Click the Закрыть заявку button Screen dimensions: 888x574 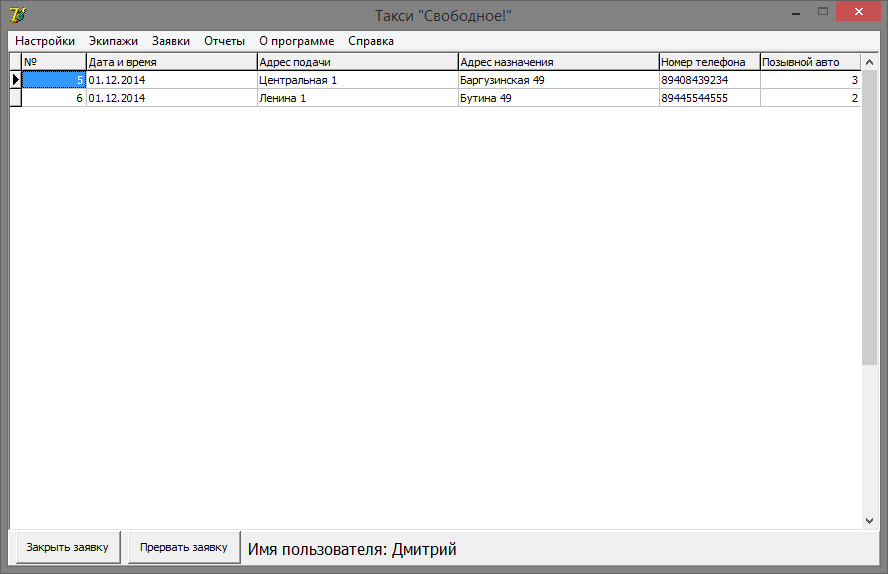click(68, 547)
